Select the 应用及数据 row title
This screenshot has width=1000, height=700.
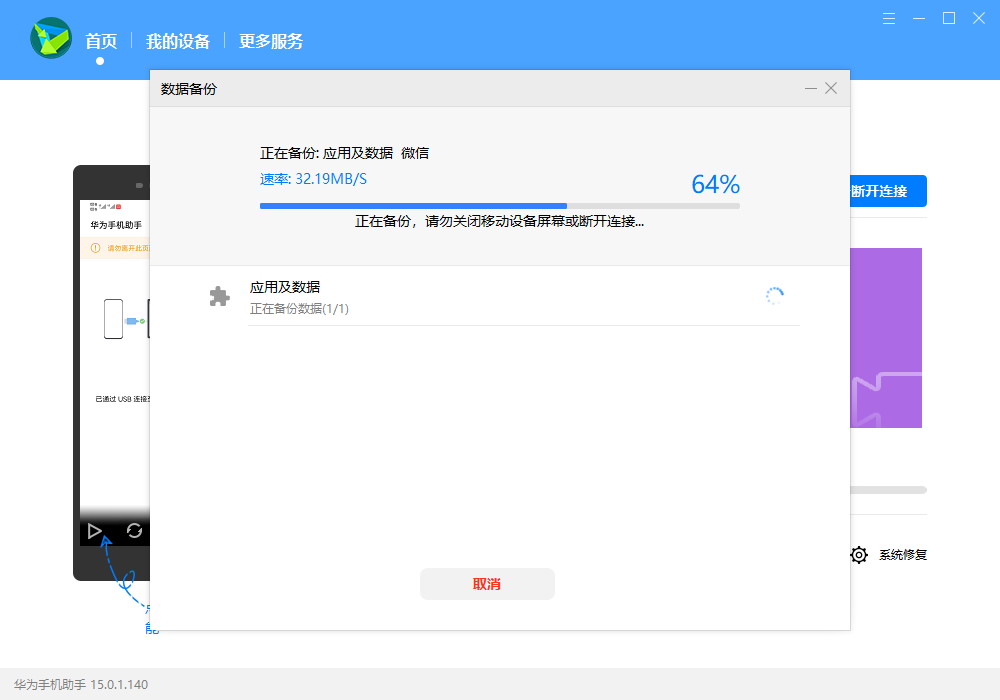[x=285, y=287]
